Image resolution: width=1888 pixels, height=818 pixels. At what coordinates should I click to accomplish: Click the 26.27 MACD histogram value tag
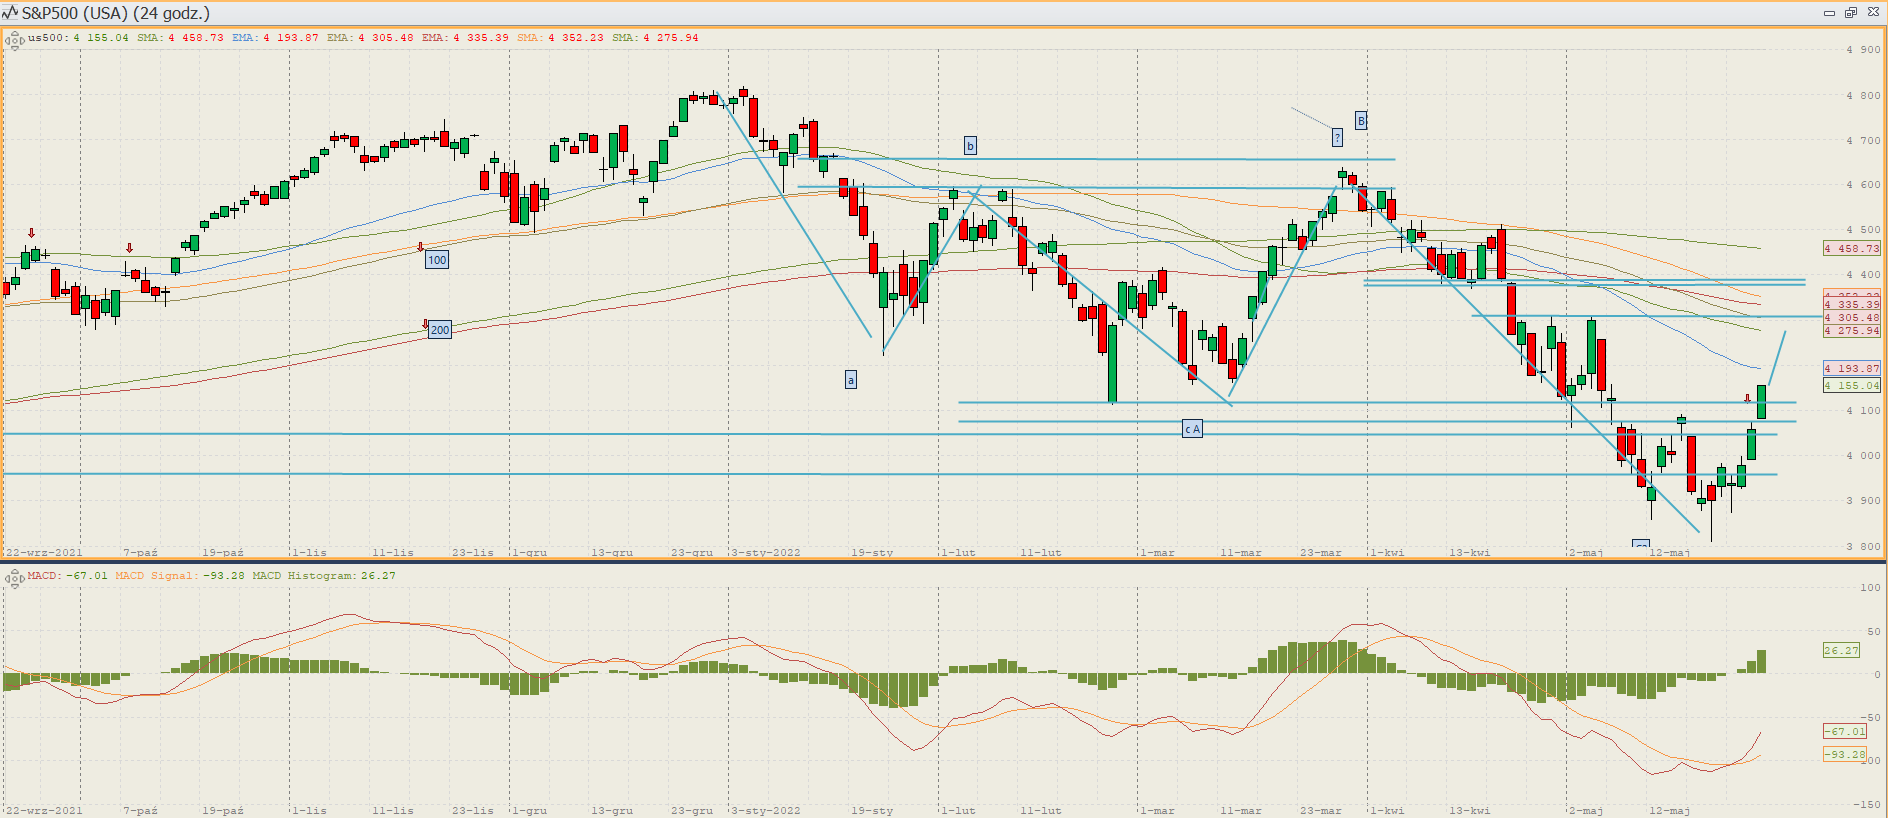pyautogui.click(x=1841, y=650)
